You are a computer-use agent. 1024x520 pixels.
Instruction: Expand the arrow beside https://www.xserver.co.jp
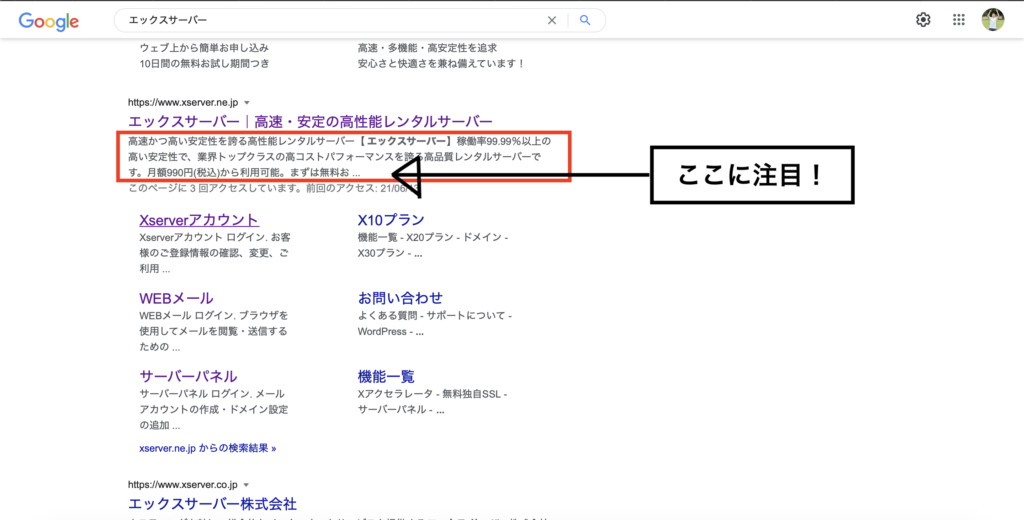click(x=246, y=485)
